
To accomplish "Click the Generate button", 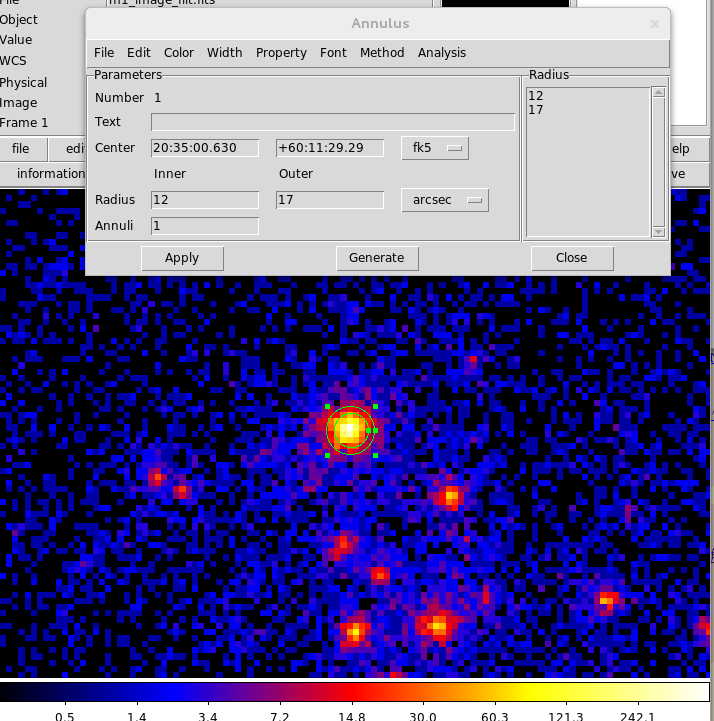I will [377, 258].
